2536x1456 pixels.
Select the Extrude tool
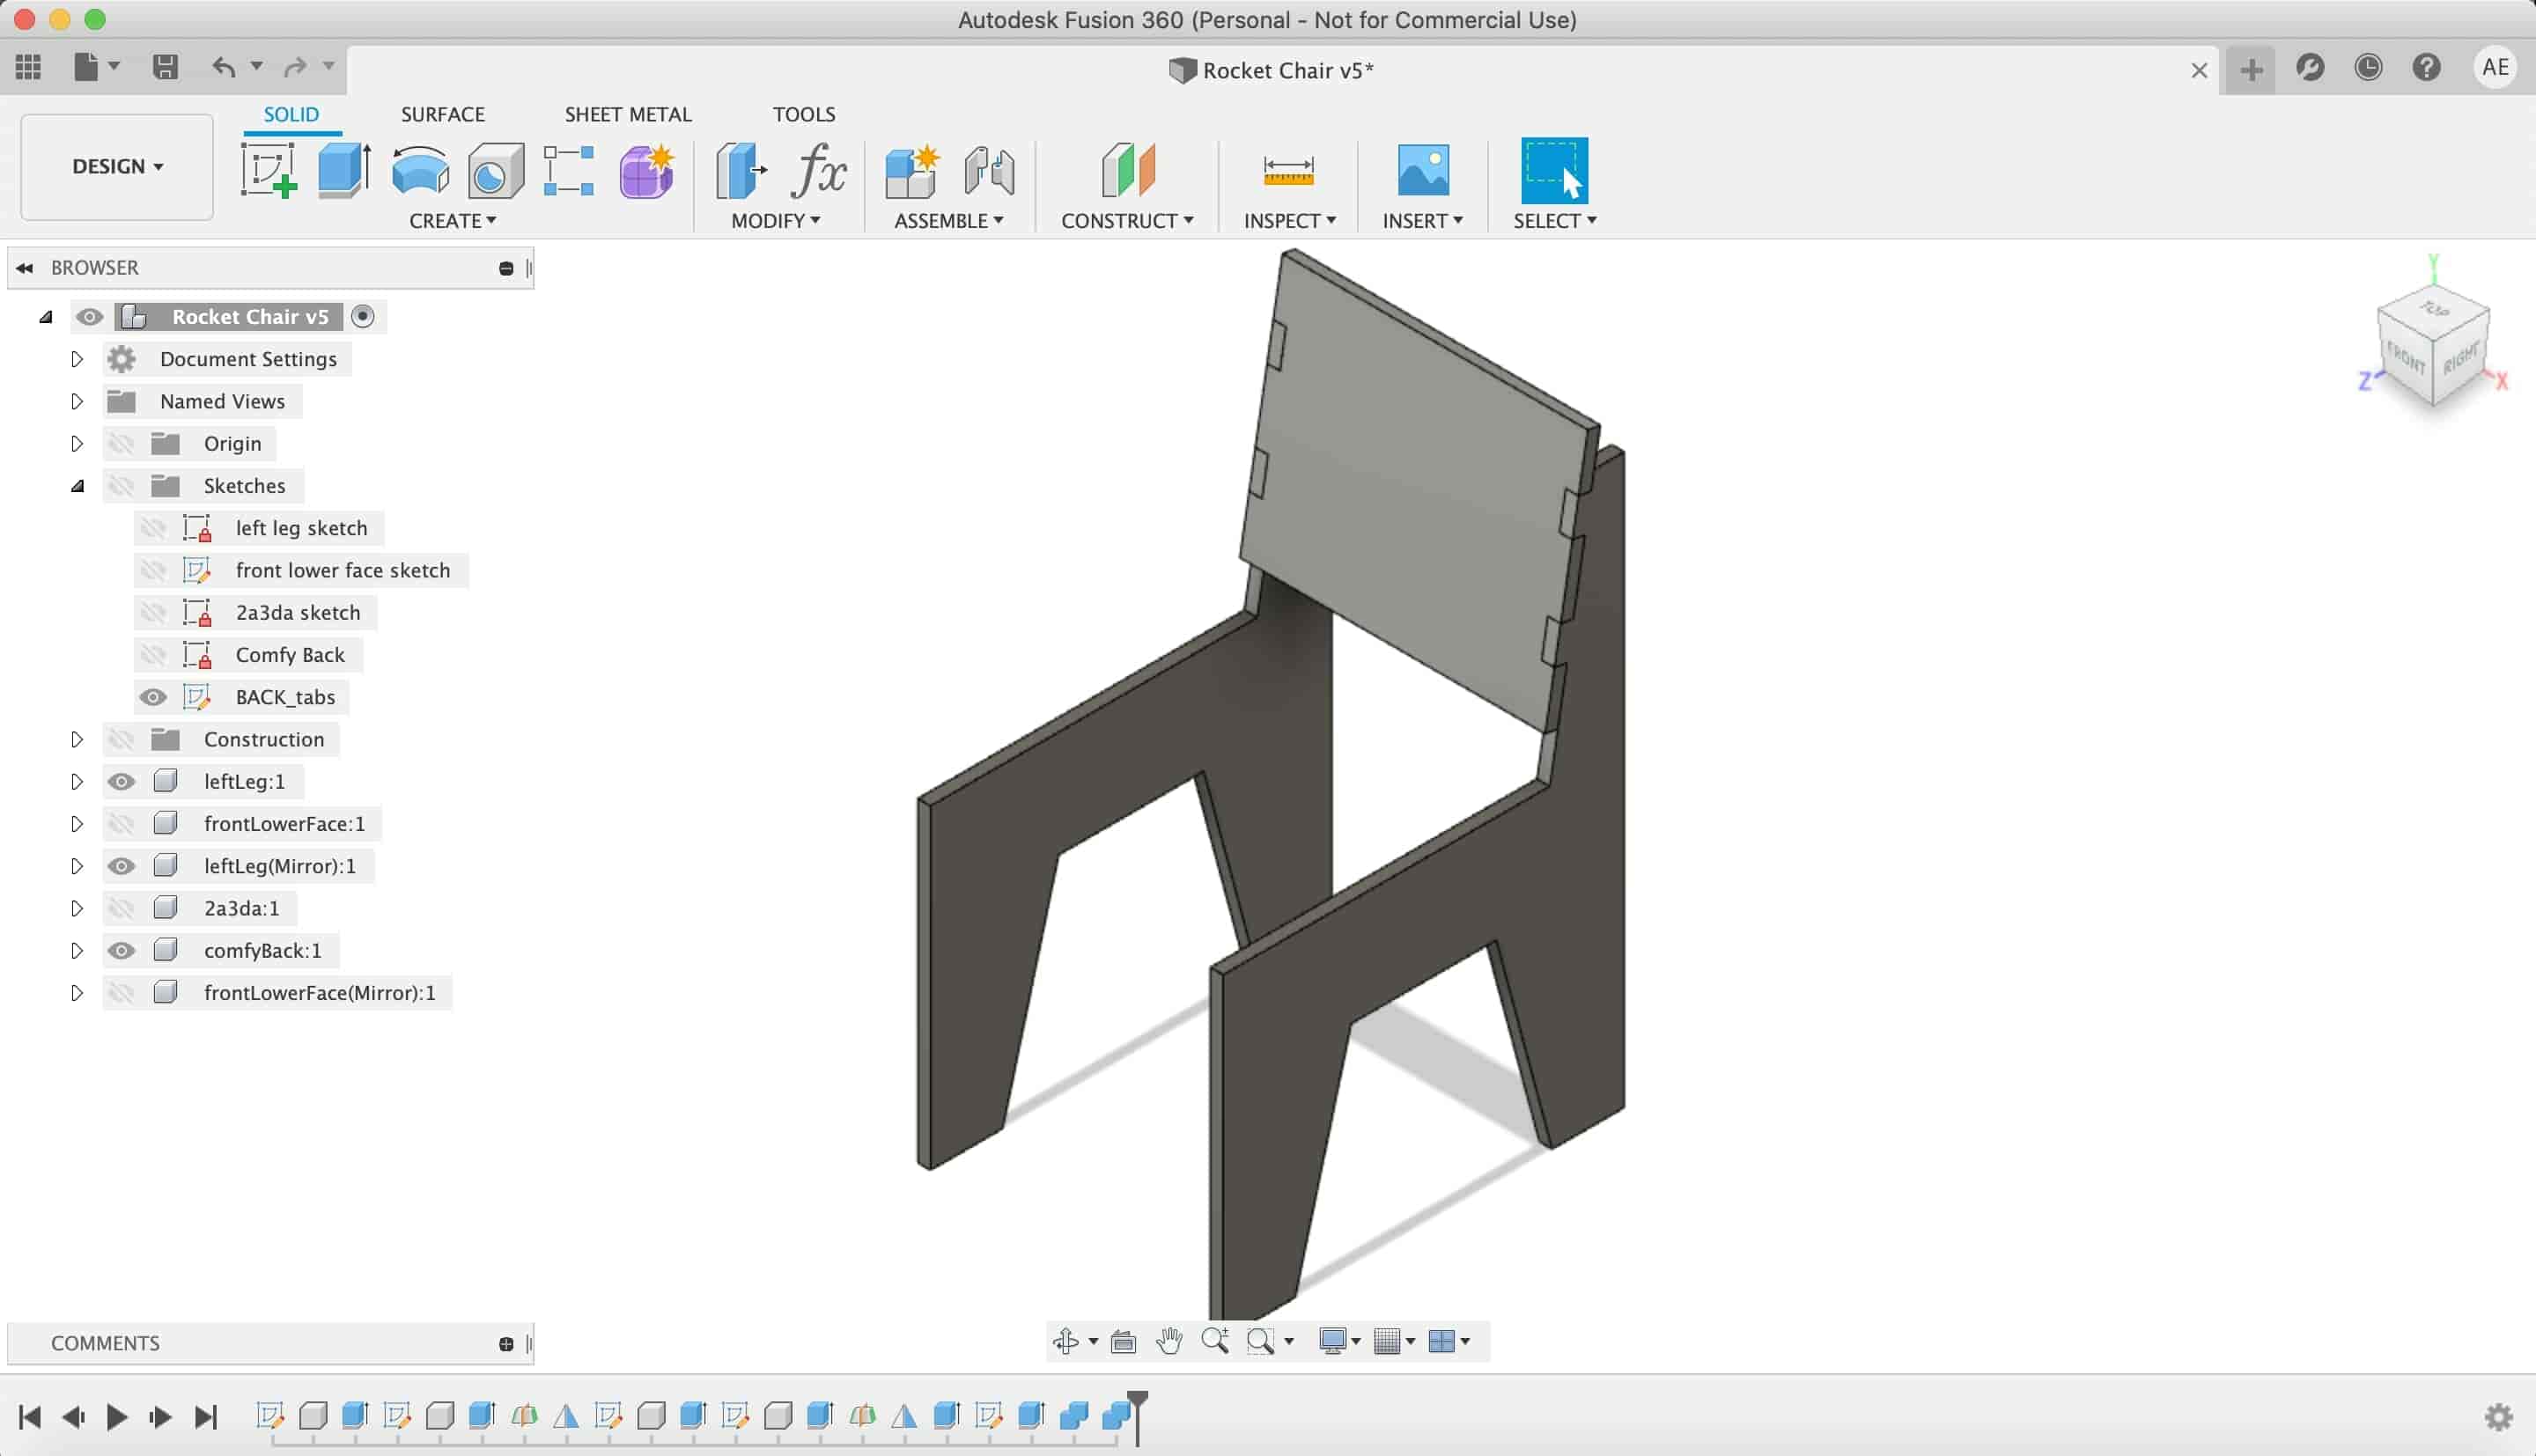pos(344,170)
